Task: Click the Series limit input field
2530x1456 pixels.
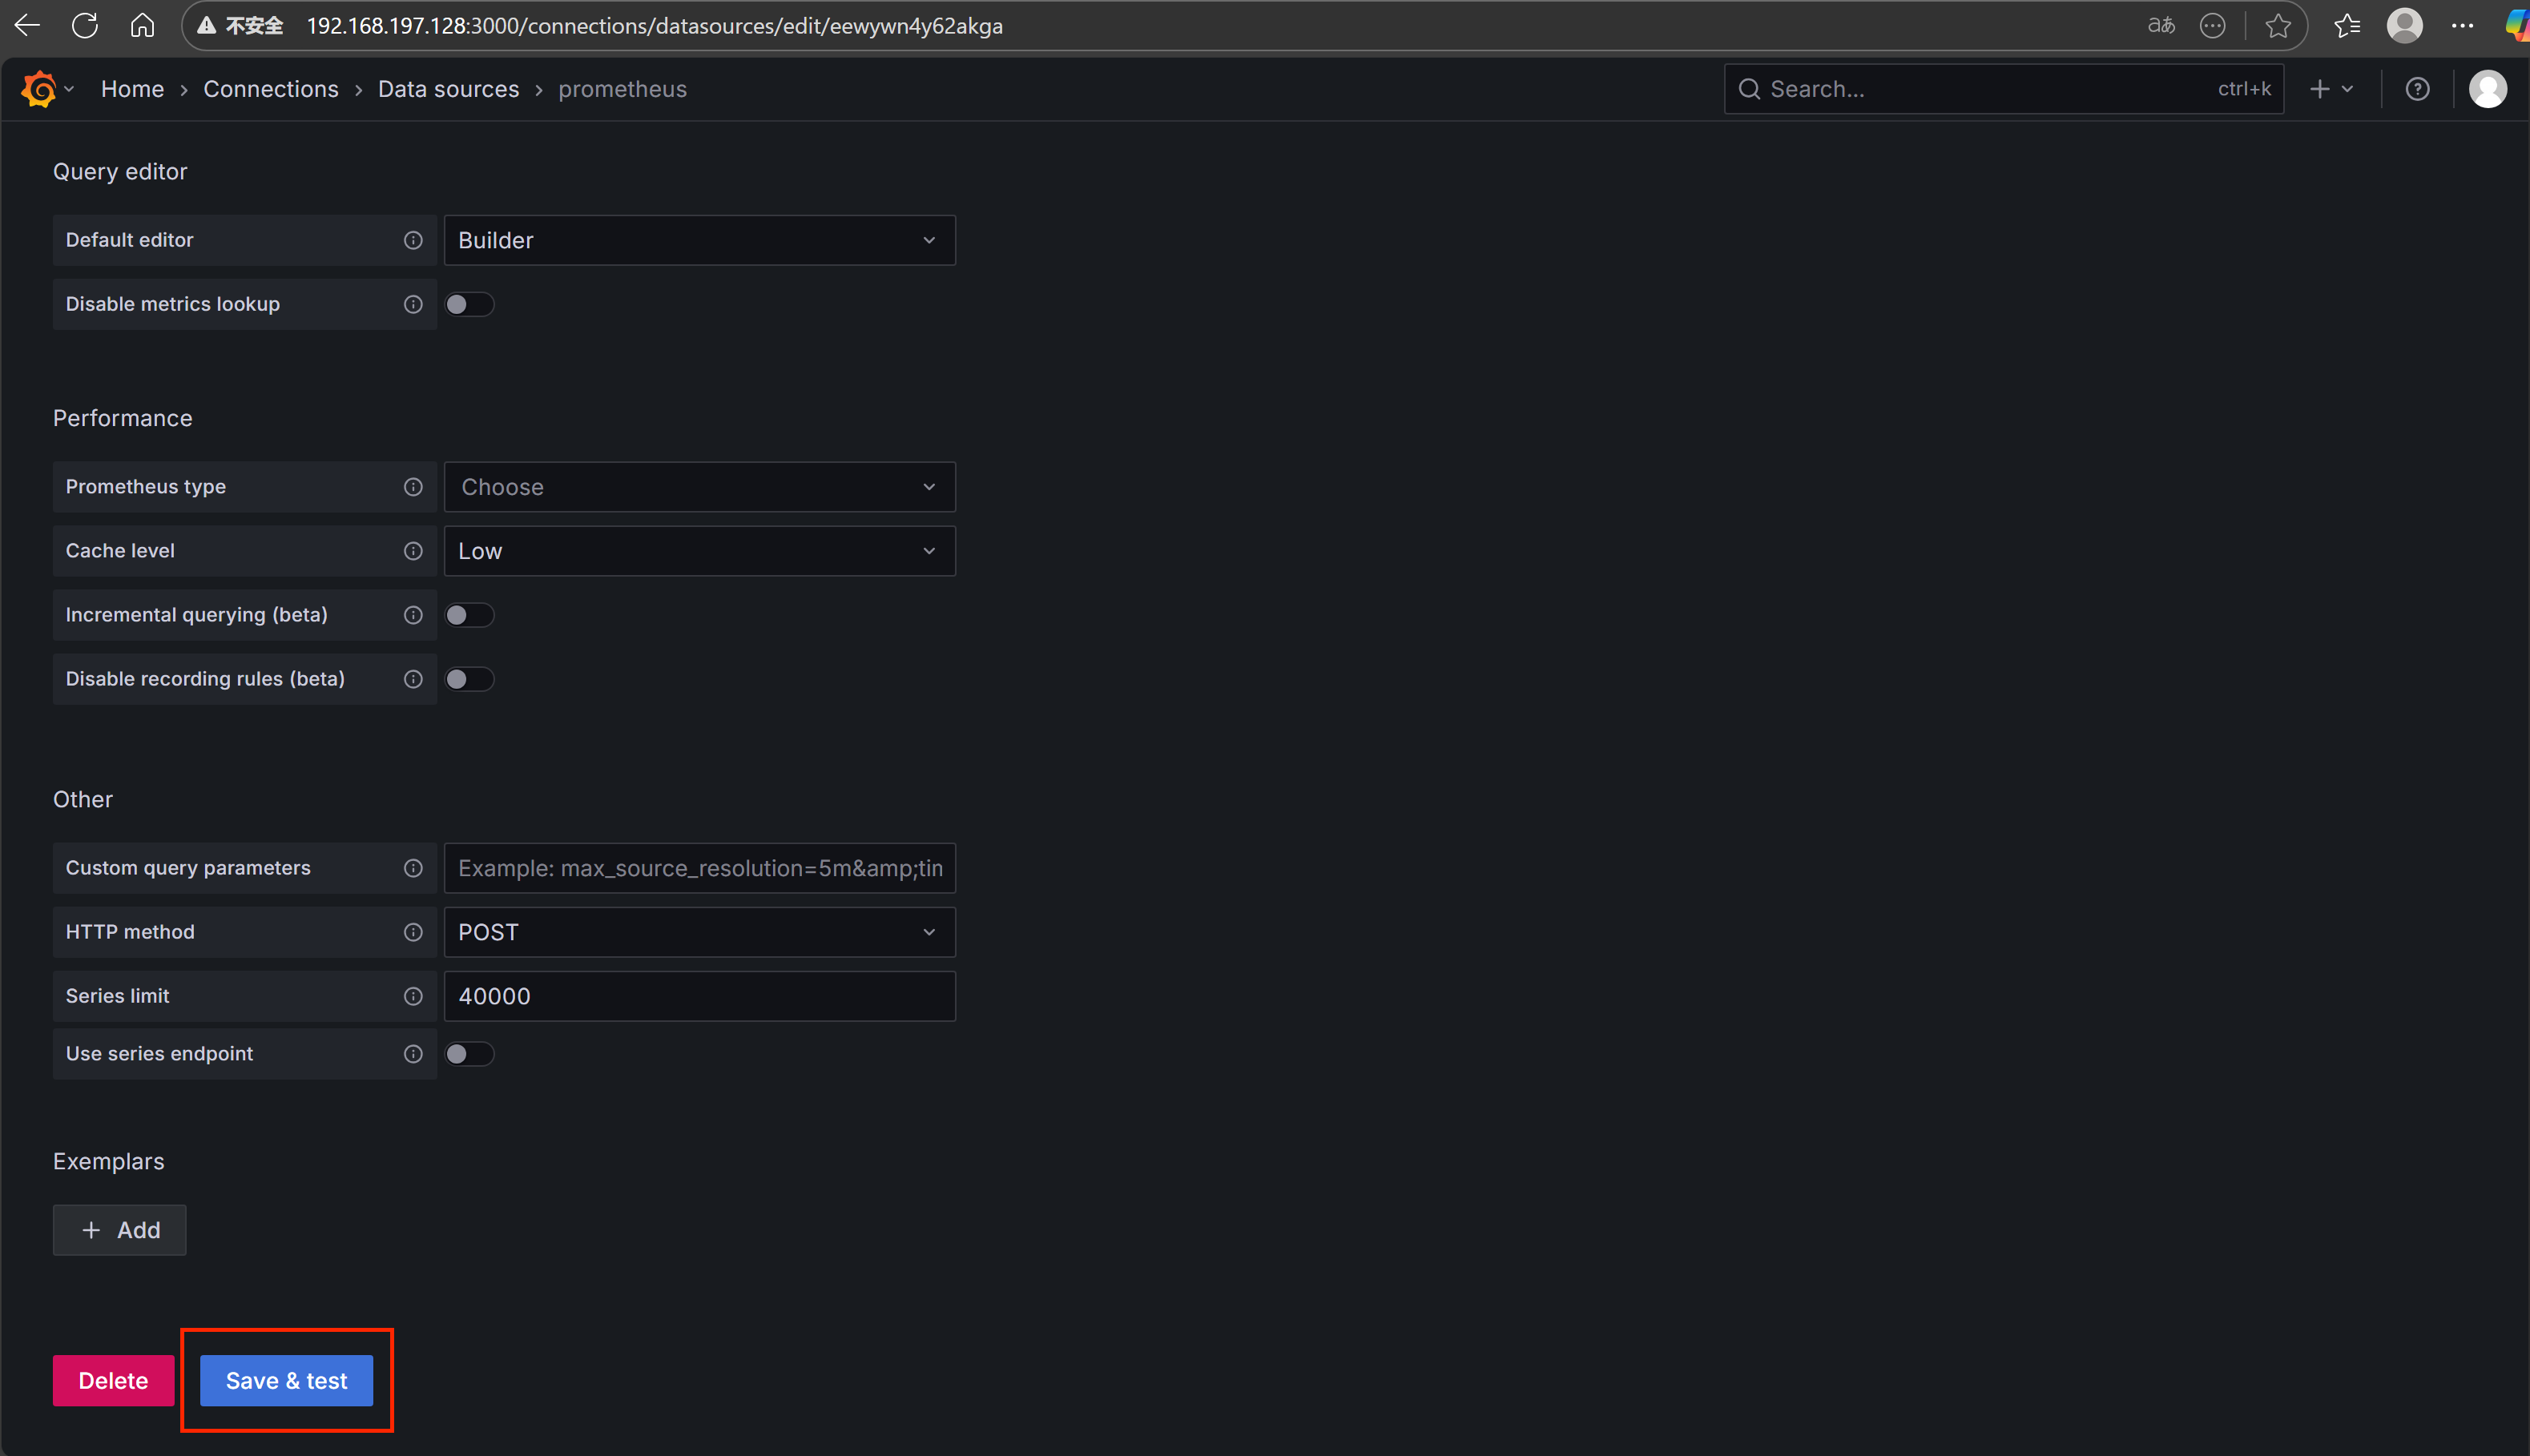Action: coord(699,996)
